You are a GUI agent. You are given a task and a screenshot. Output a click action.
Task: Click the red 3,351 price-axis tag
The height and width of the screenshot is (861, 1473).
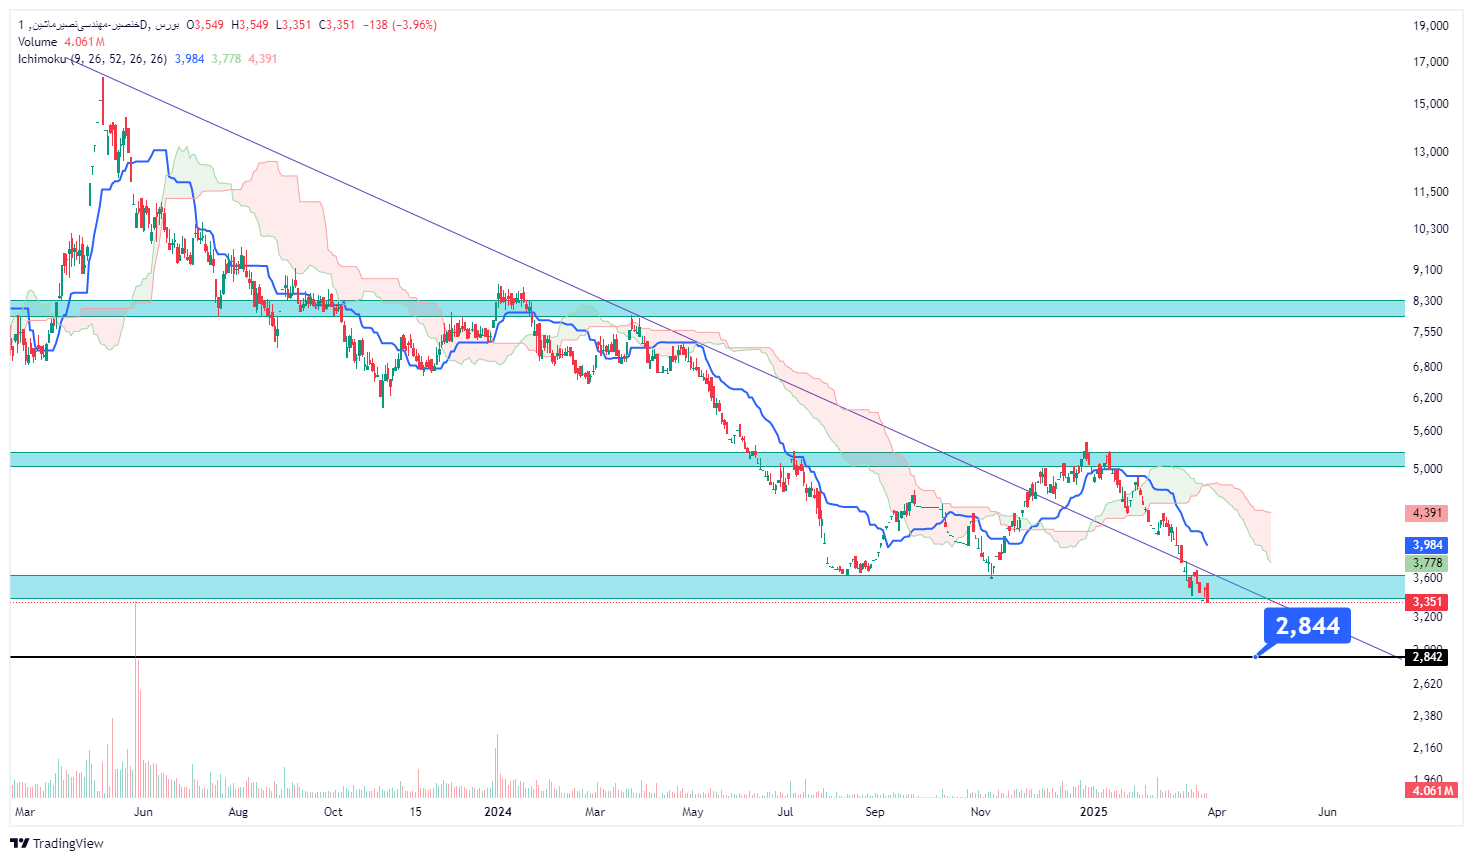pos(1426,601)
